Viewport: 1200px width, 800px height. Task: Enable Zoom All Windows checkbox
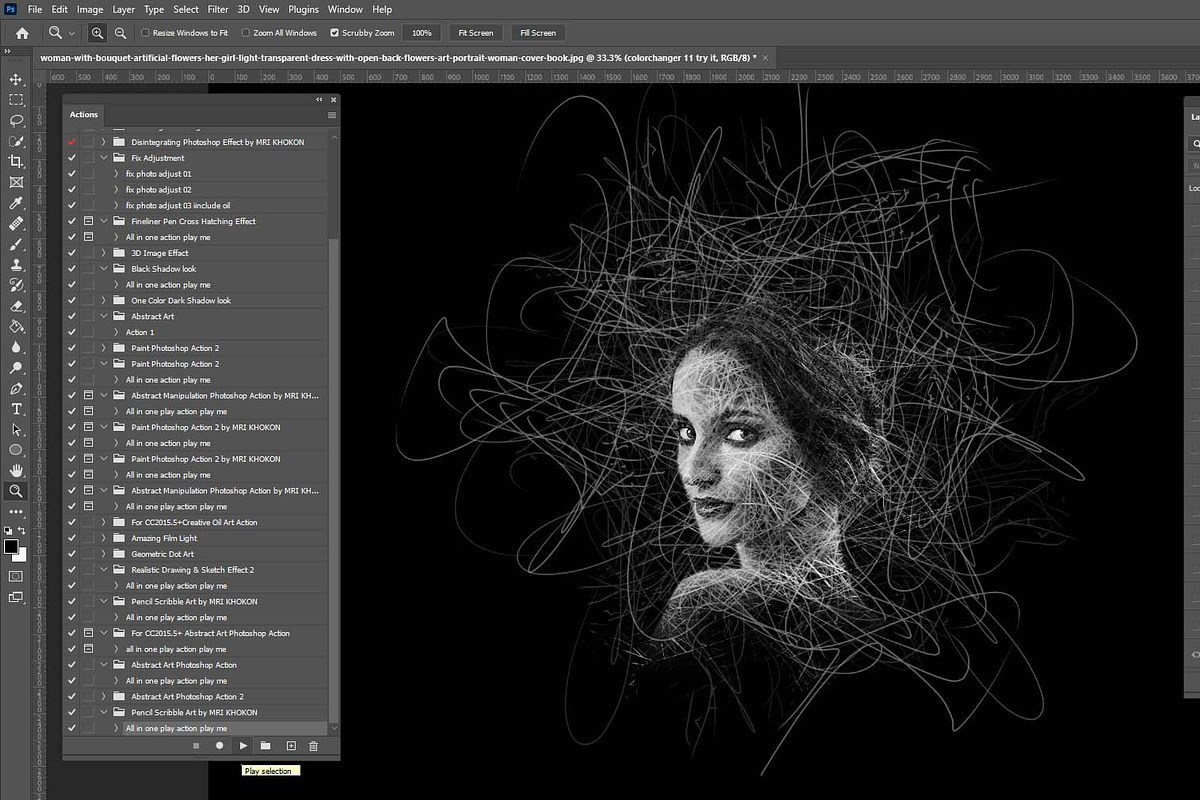(x=246, y=33)
